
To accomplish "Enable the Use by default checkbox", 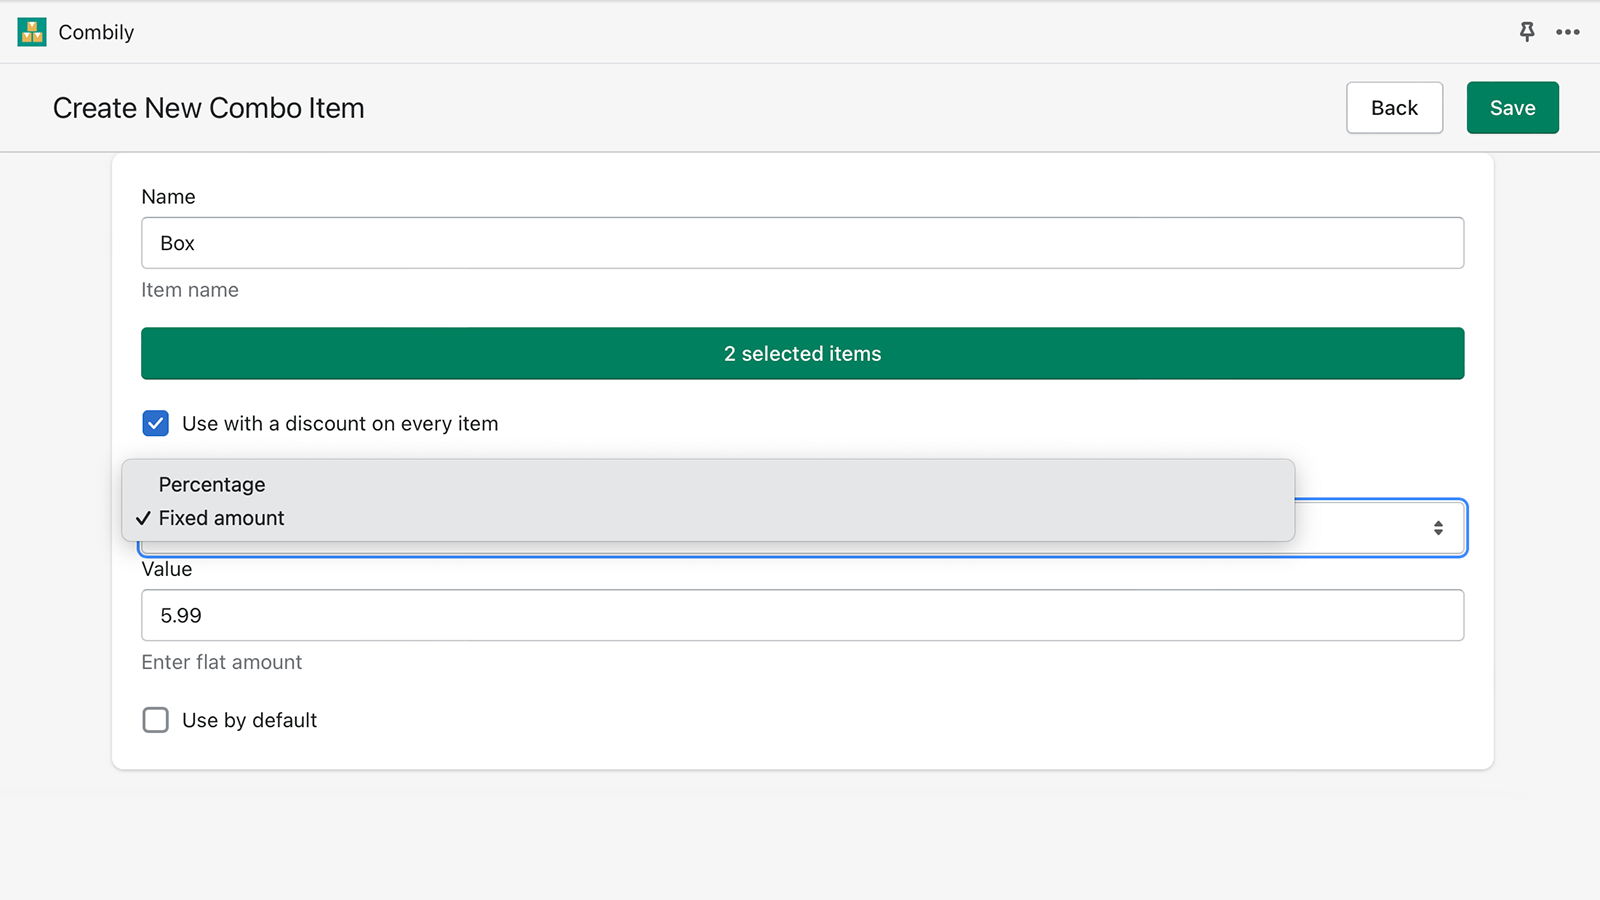I will coord(156,720).
